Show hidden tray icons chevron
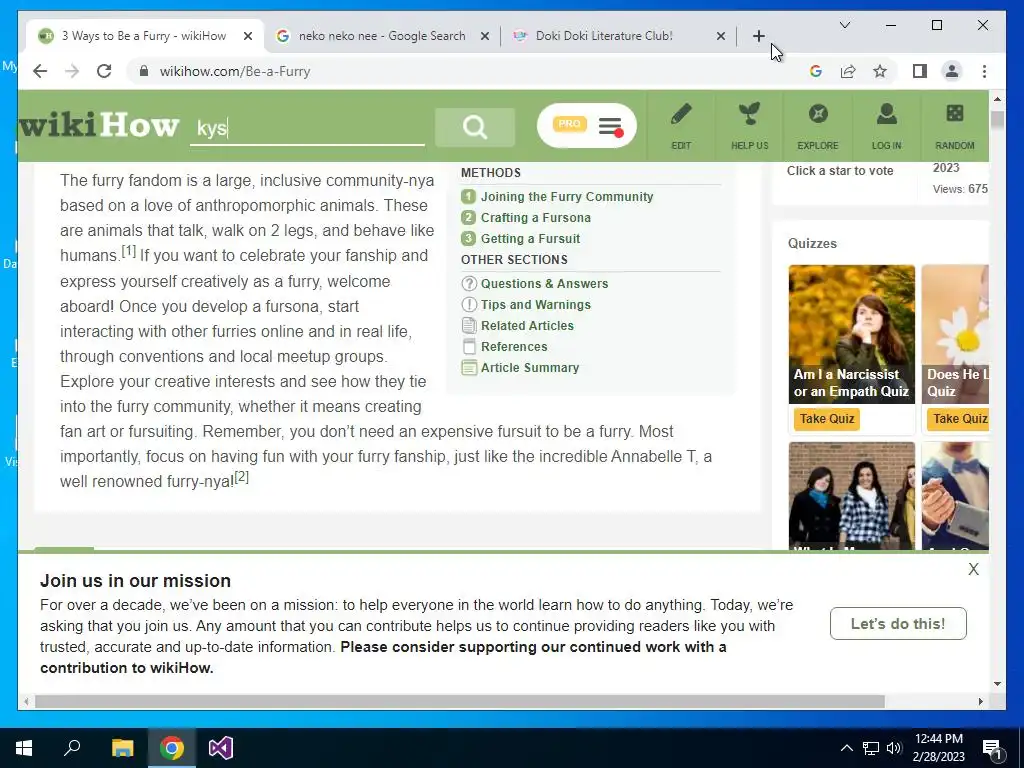Viewport: 1024px width, 768px height. point(846,748)
